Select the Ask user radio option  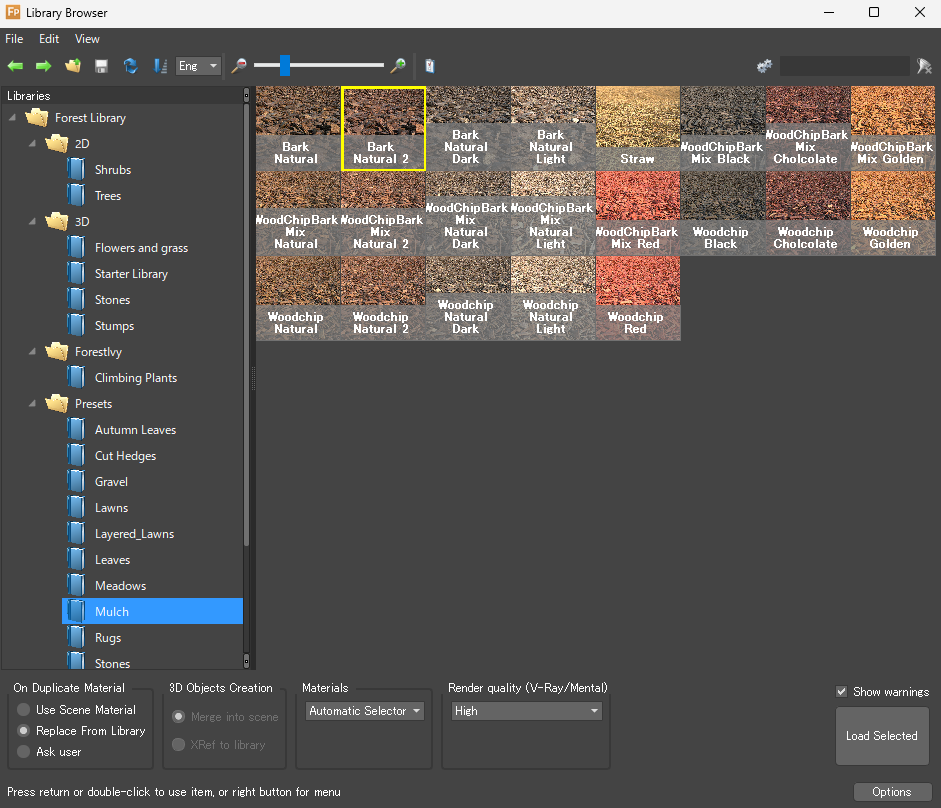(24, 752)
